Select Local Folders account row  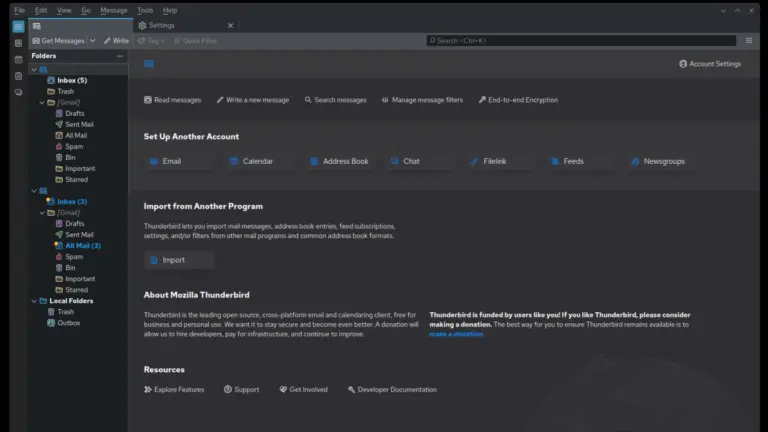78,301
